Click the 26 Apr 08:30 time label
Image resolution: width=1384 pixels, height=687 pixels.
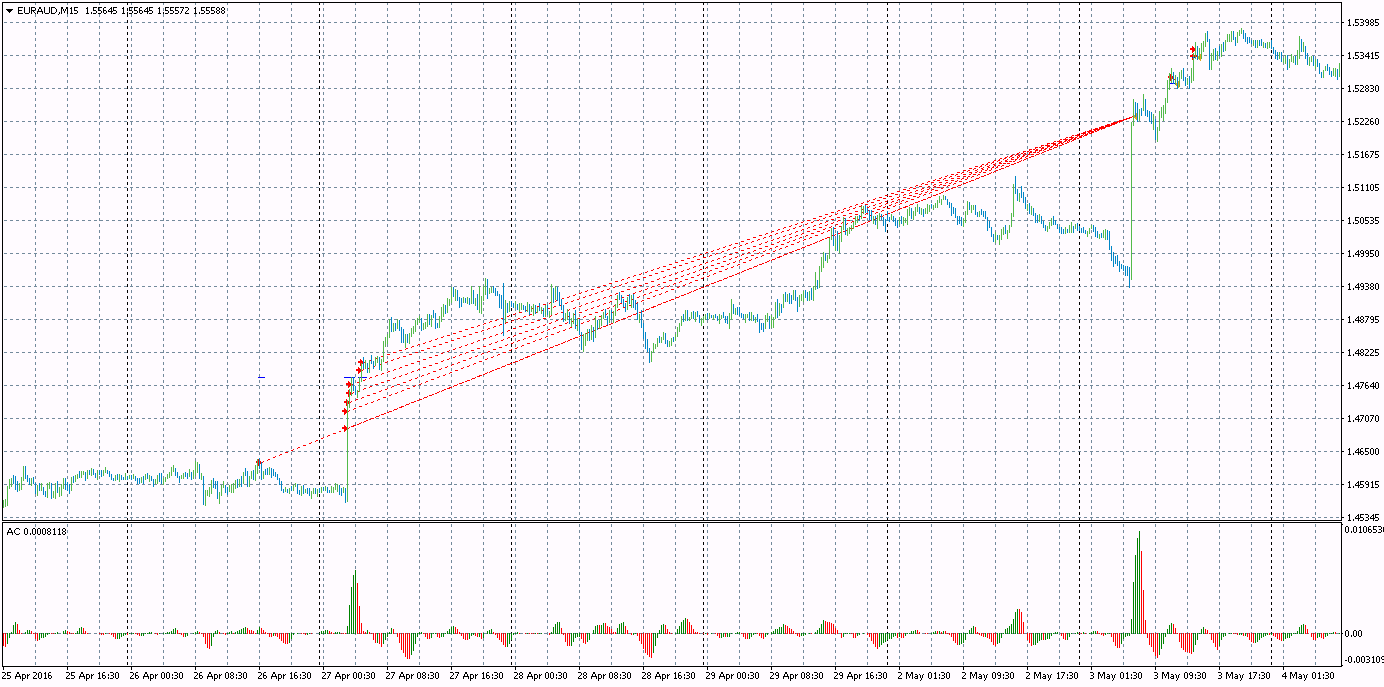(220, 676)
